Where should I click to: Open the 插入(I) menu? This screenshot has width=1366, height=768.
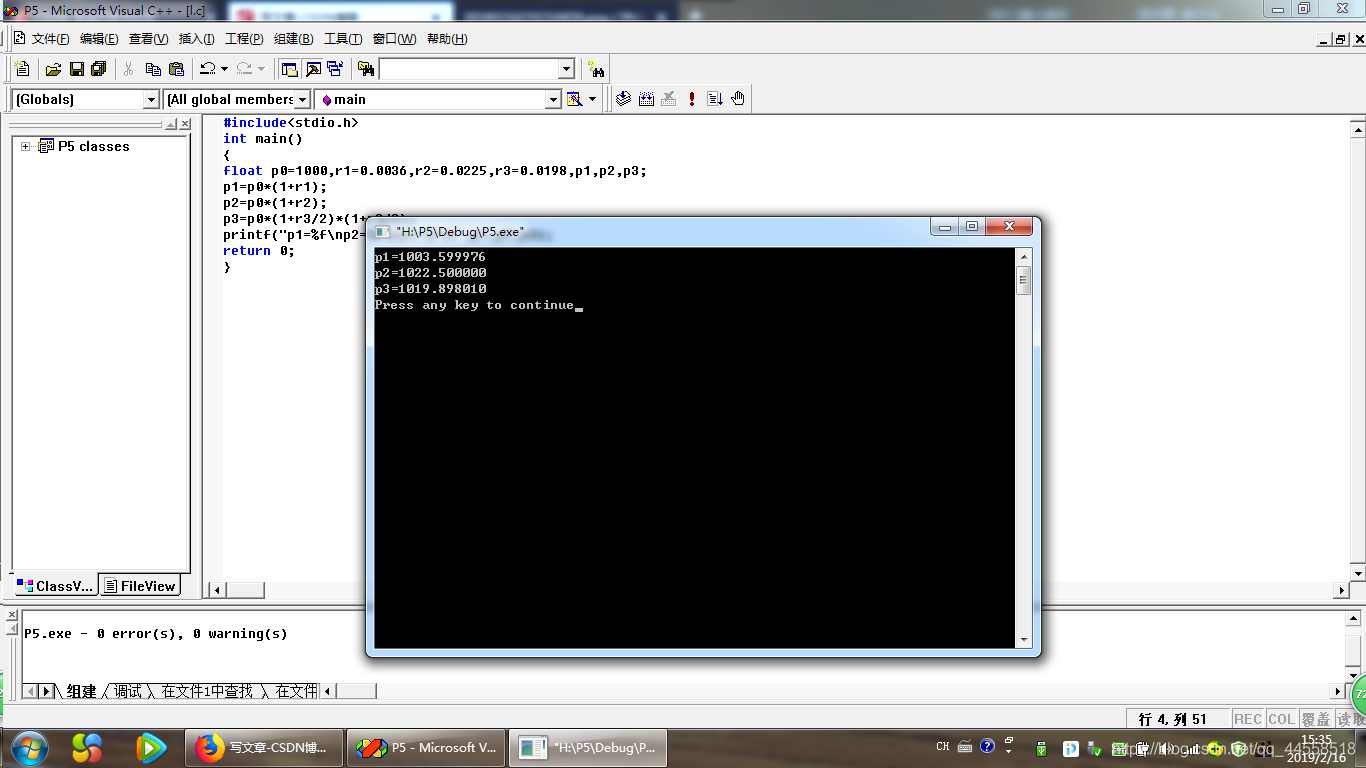pyautogui.click(x=196, y=39)
